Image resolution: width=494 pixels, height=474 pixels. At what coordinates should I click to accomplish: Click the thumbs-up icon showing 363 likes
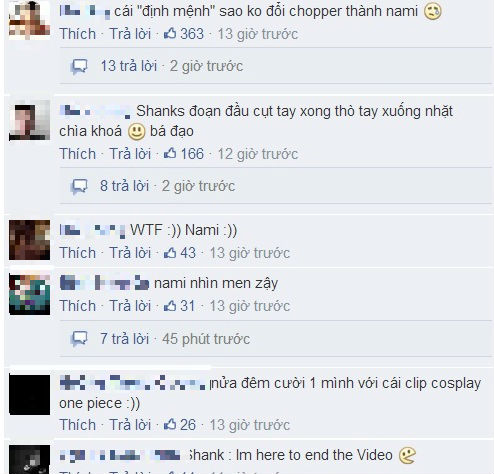click(x=170, y=33)
